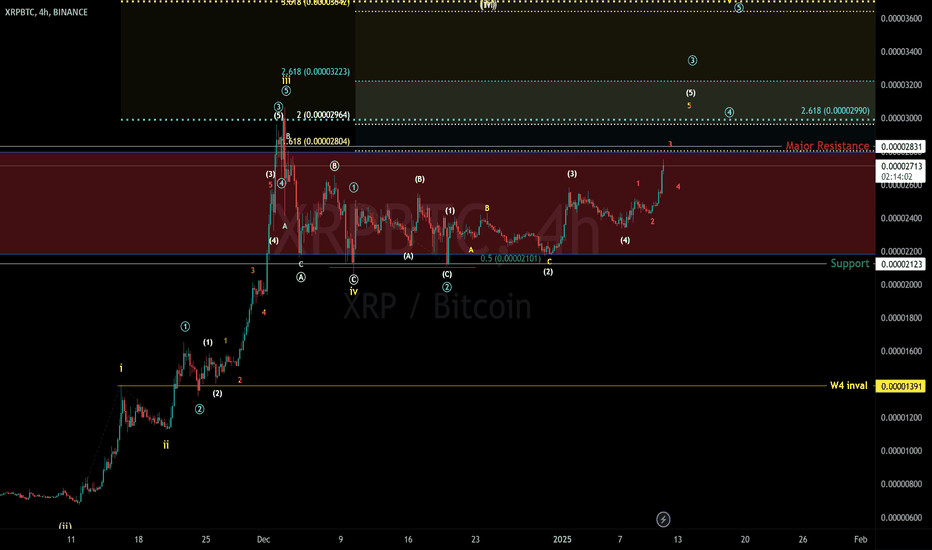Click the 02:14:02 candle countdown timer
932x550 pixels.
896,177
